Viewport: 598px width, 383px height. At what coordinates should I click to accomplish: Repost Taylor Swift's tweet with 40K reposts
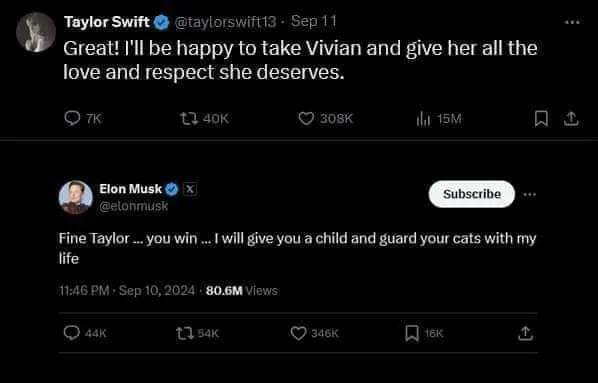[189, 119]
